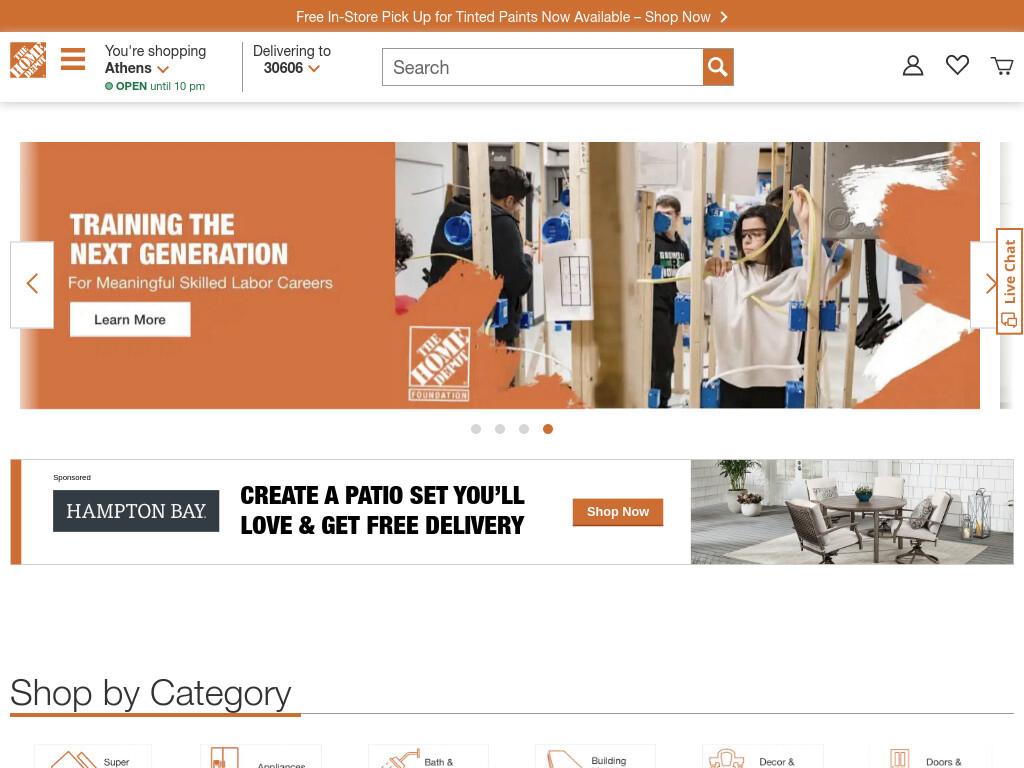
Task: Open the hamburger menu
Action: (73, 59)
